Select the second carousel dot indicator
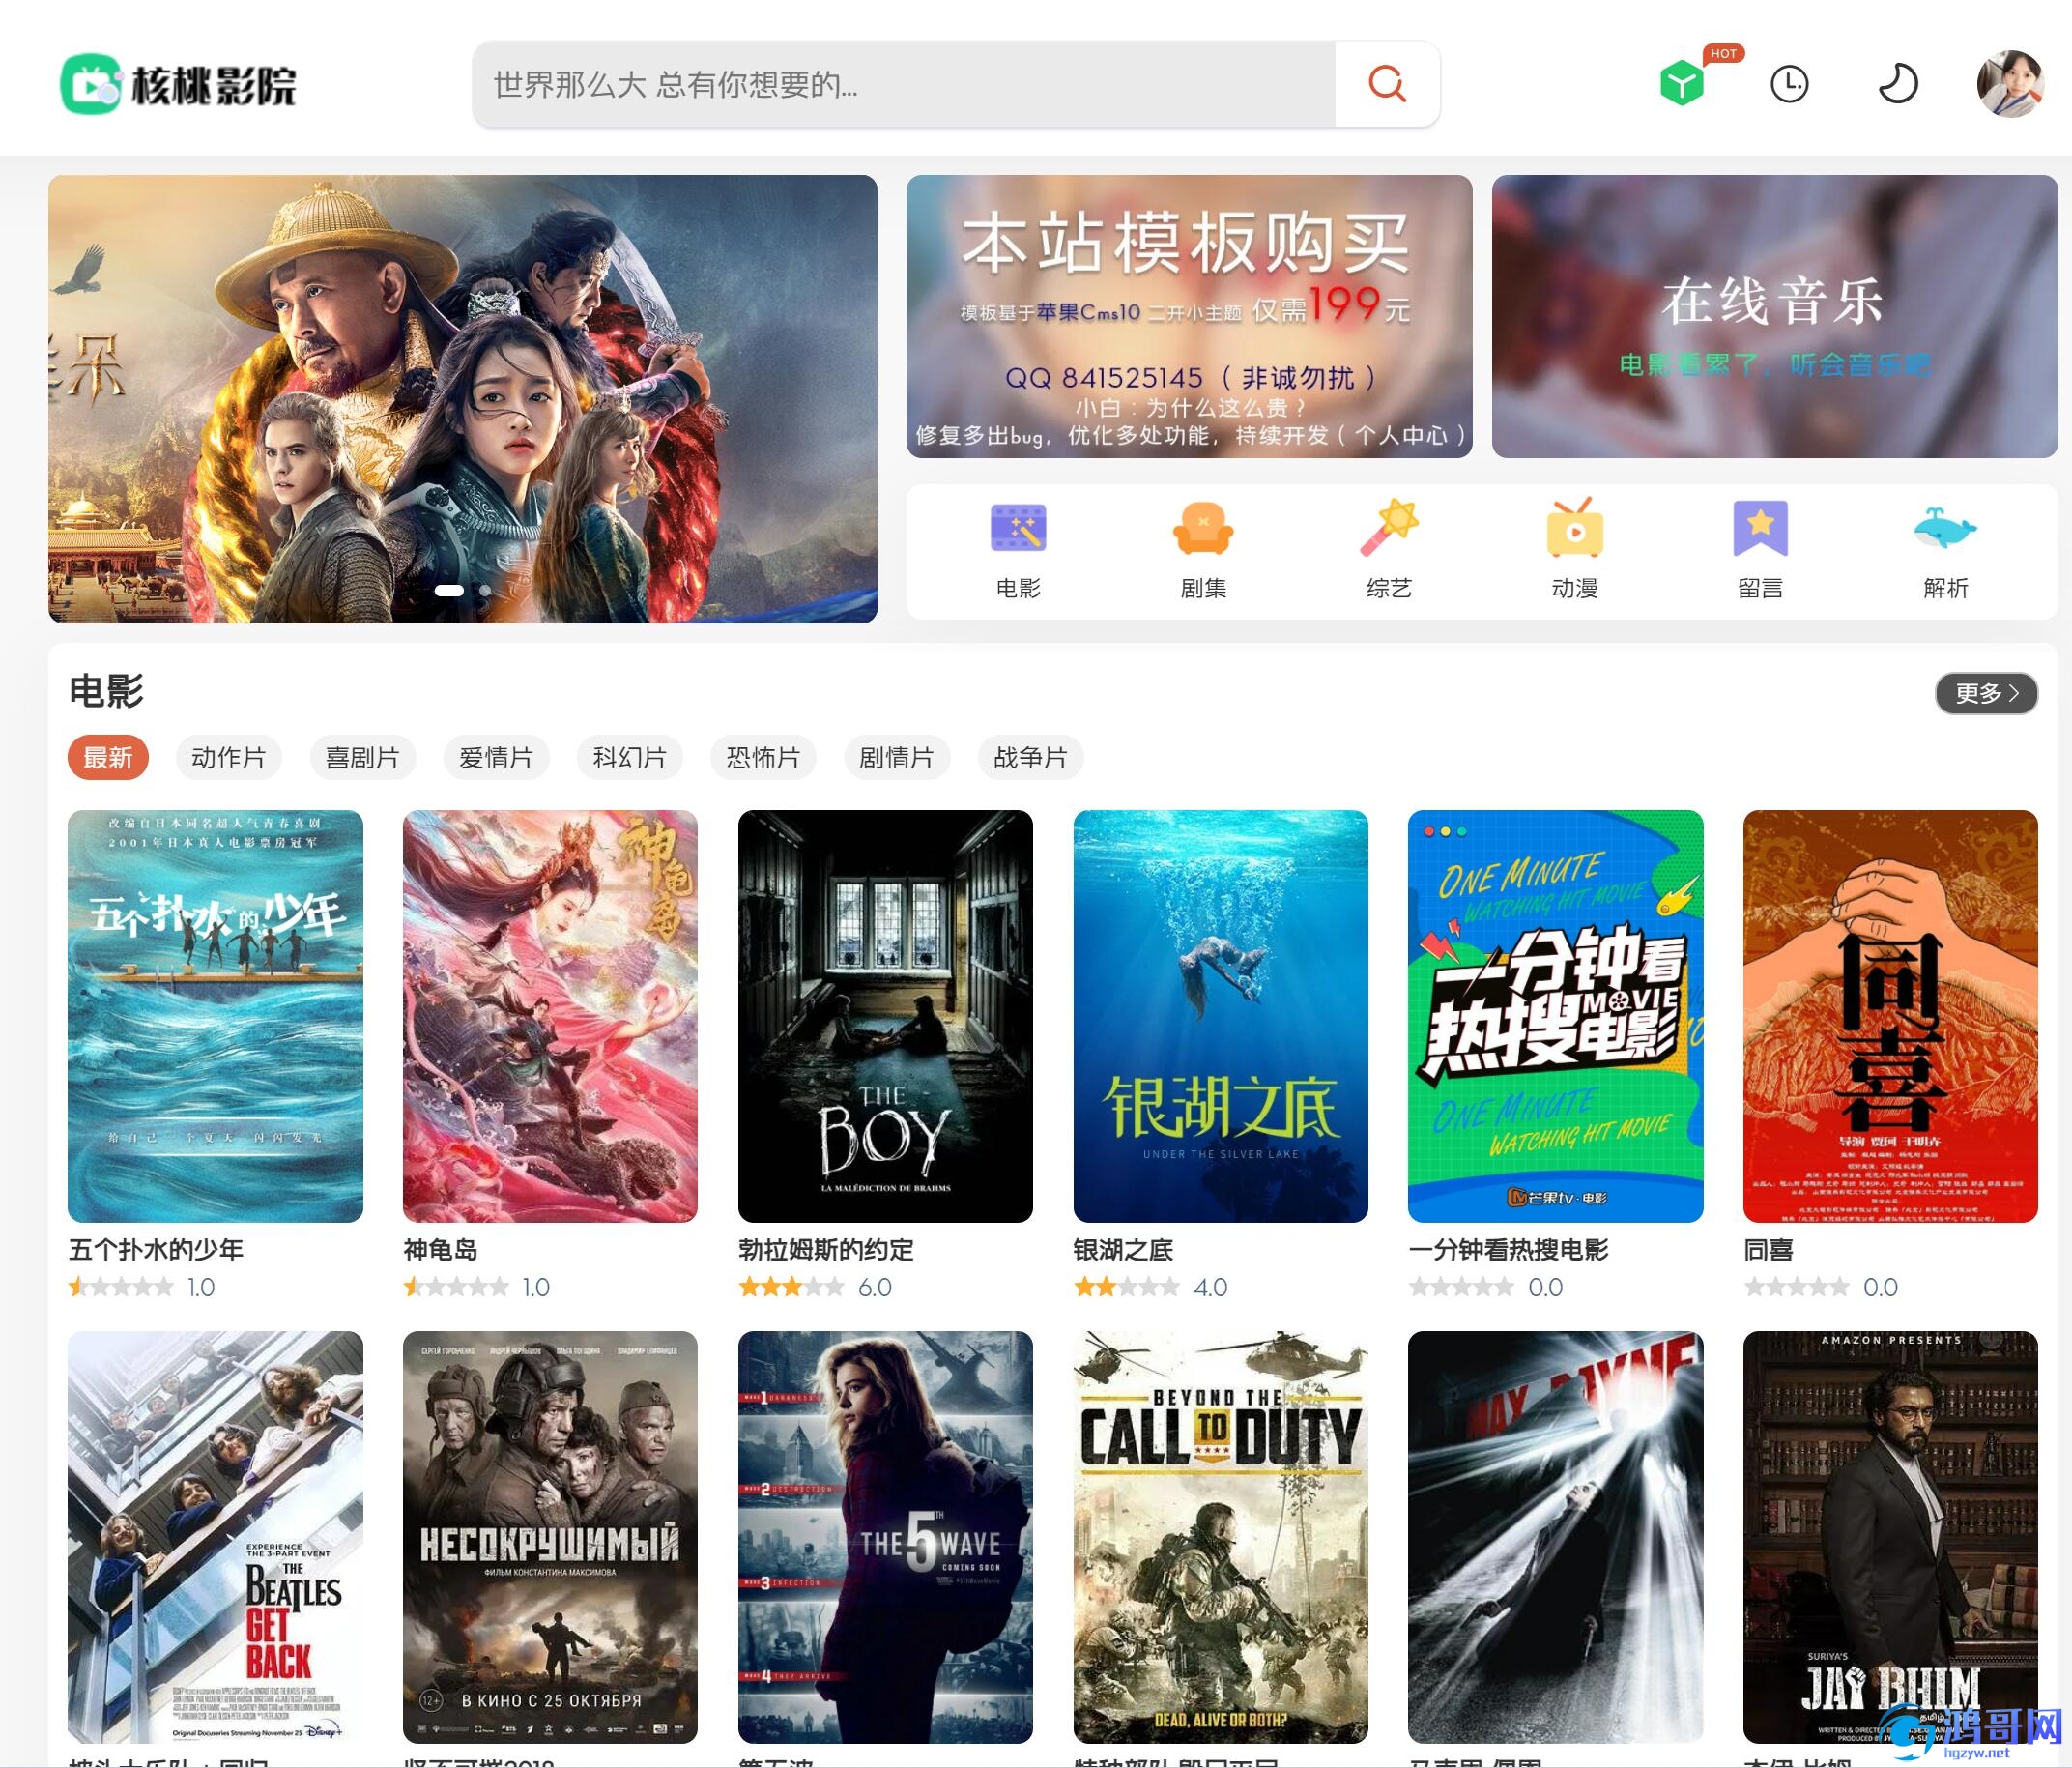Viewport: 2072px width, 1768px height. tap(485, 591)
